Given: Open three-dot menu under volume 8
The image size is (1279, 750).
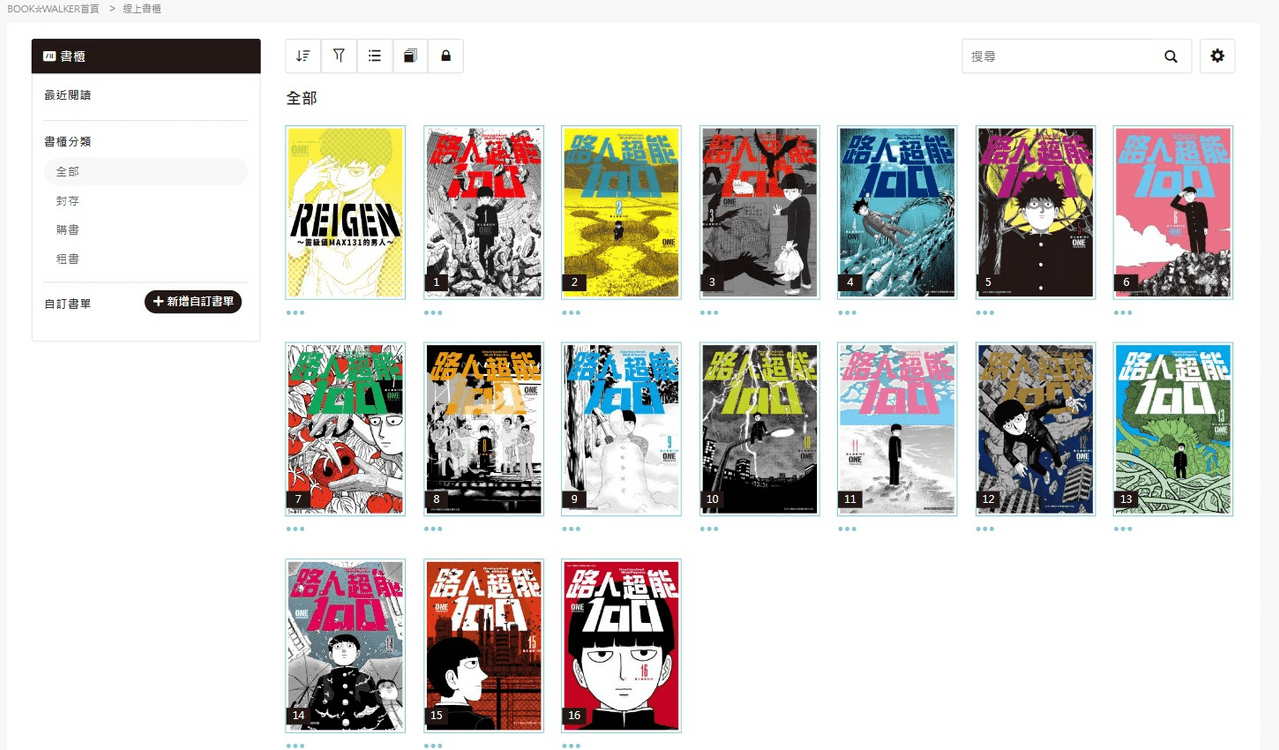Looking at the screenshot, I should (x=433, y=529).
